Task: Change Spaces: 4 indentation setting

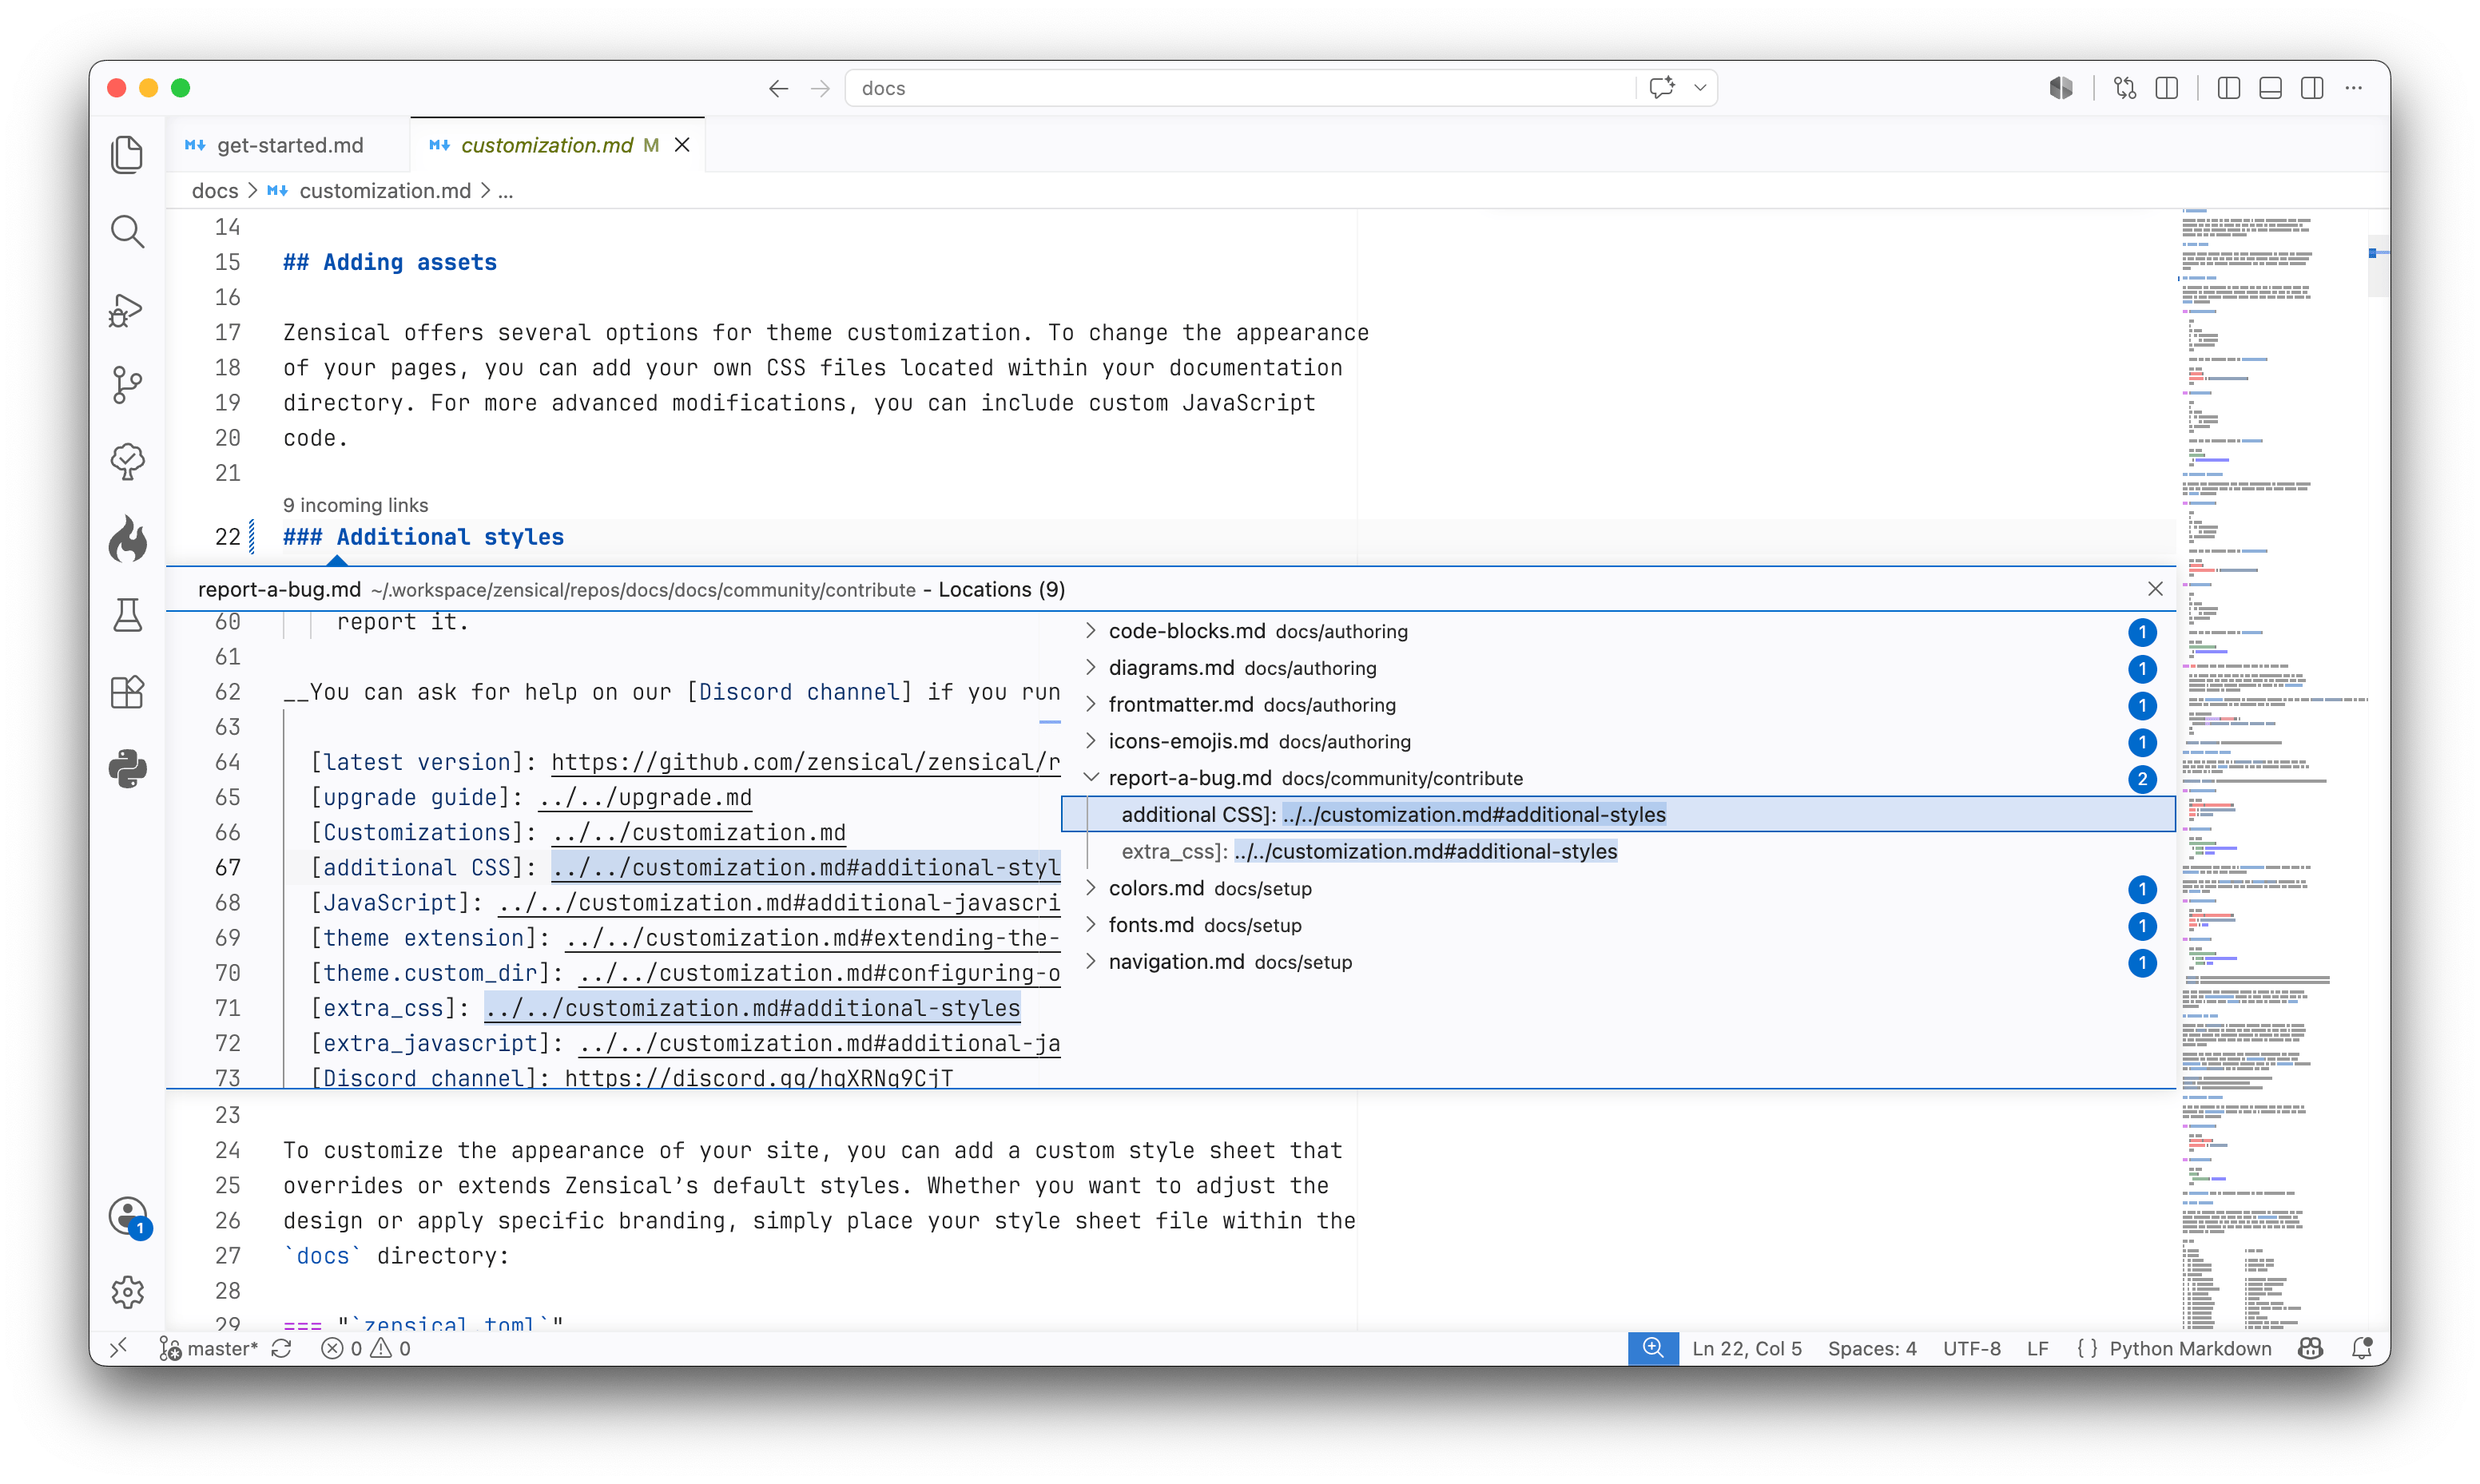Action: click(1872, 1348)
